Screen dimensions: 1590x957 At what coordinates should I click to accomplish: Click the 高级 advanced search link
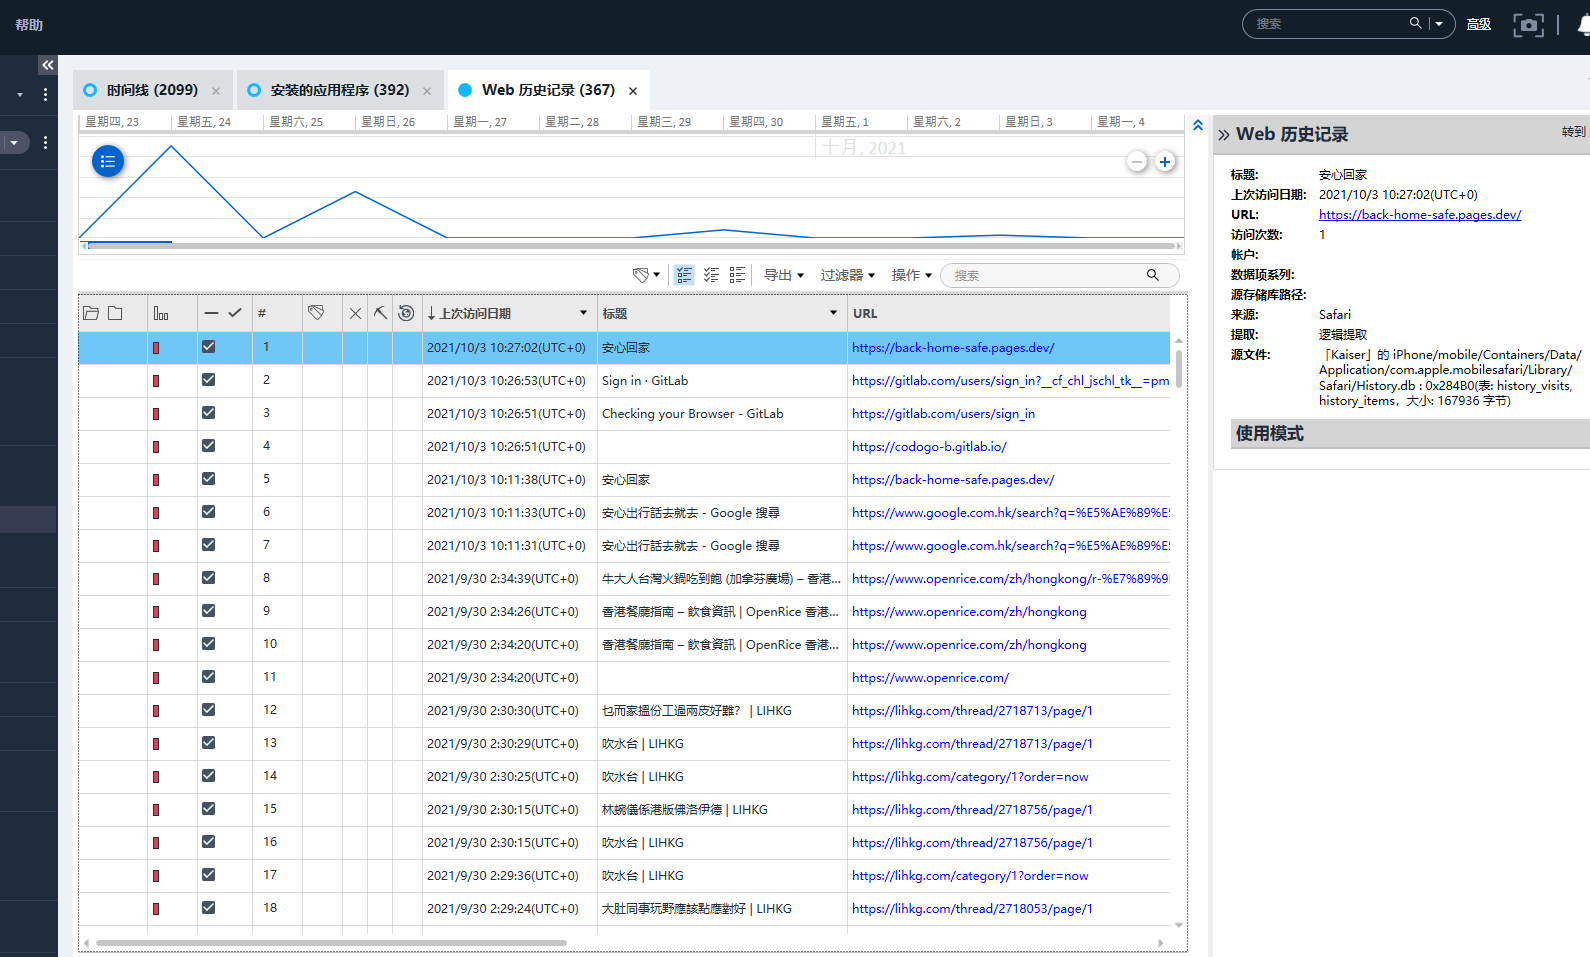1479,24
